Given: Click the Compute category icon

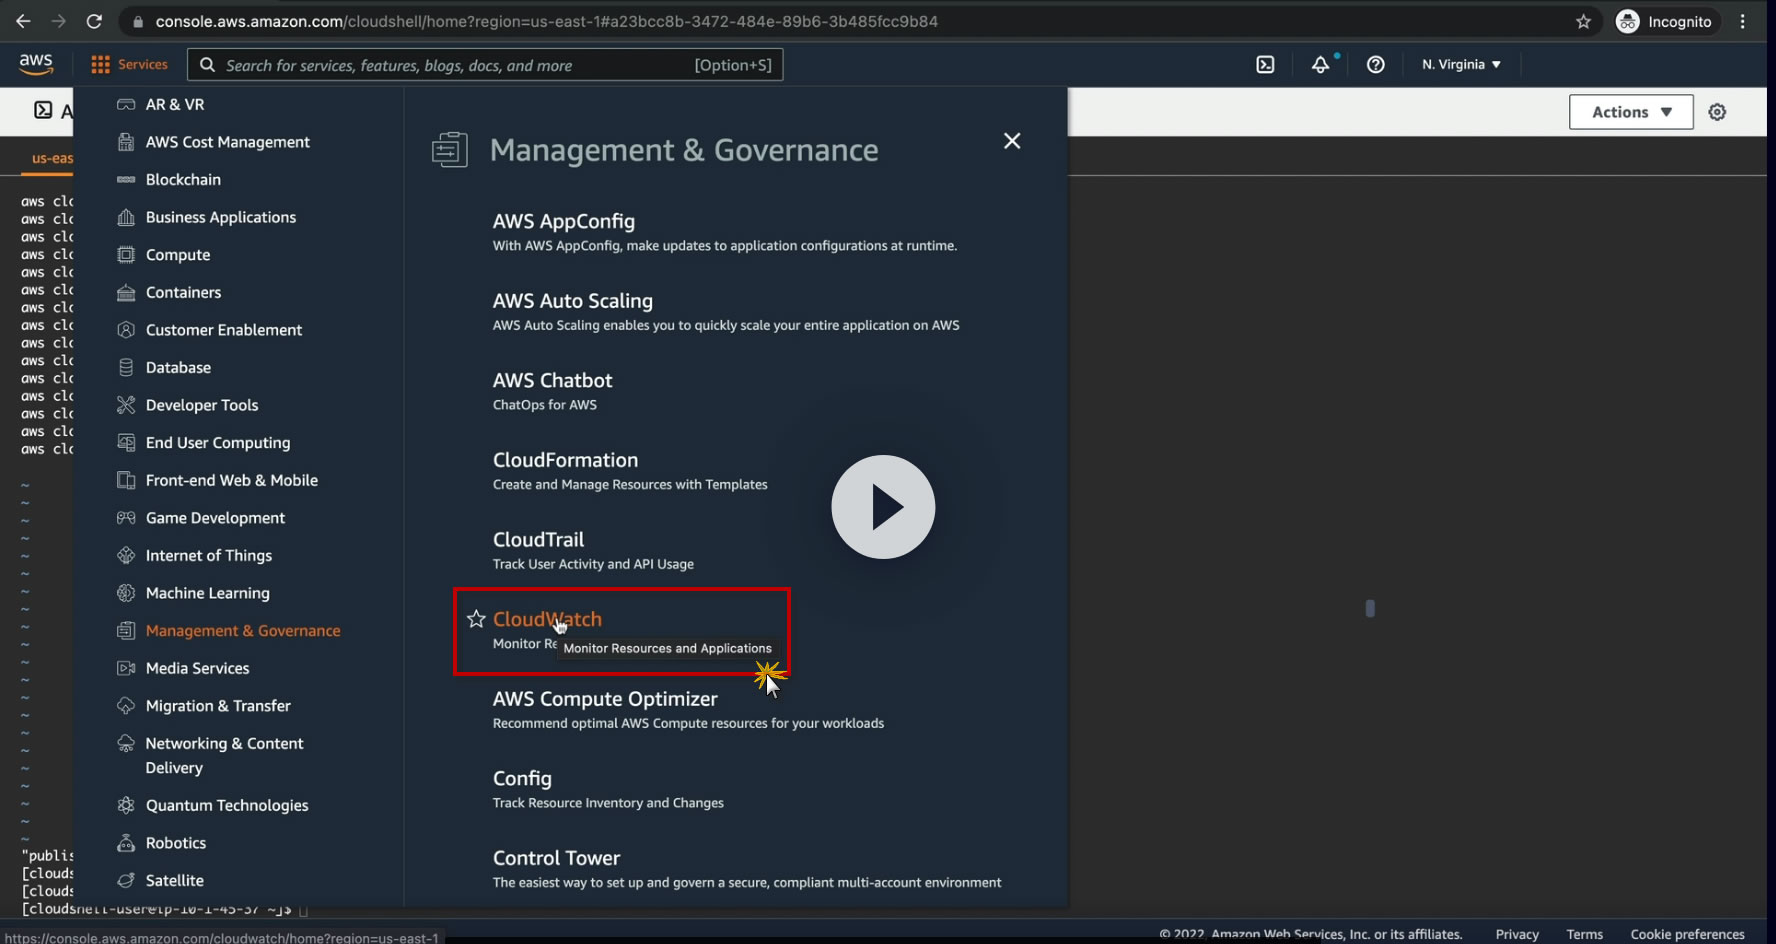Looking at the screenshot, I should (126, 255).
